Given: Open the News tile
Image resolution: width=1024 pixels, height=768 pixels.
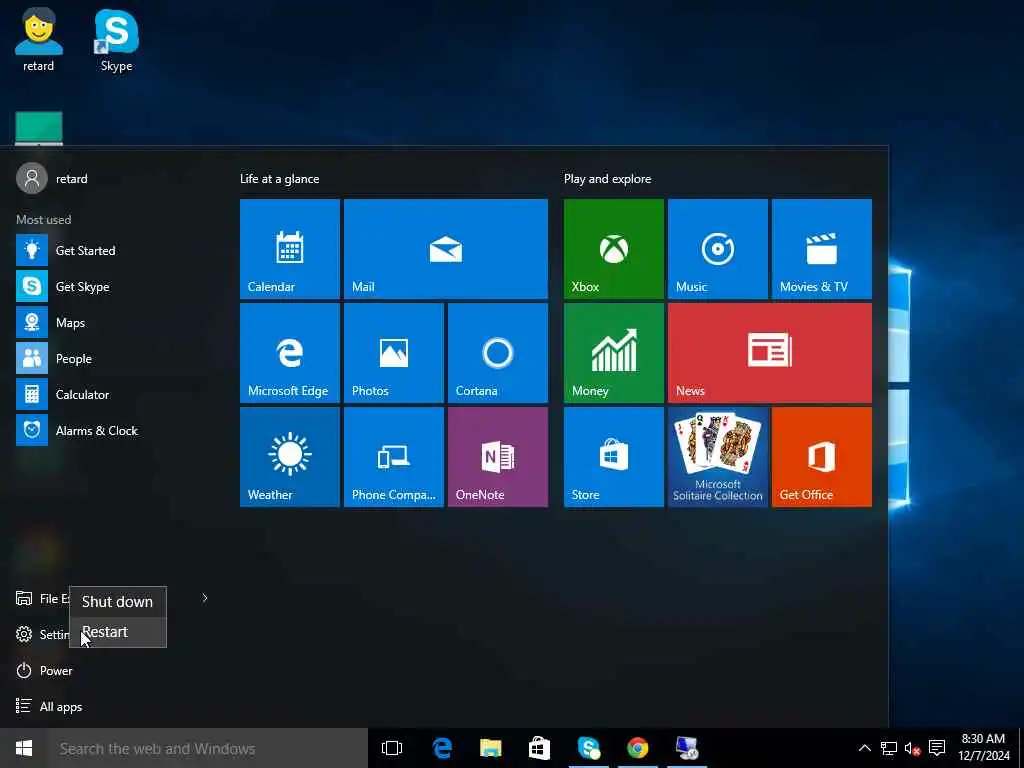Looking at the screenshot, I should pyautogui.click(x=770, y=353).
